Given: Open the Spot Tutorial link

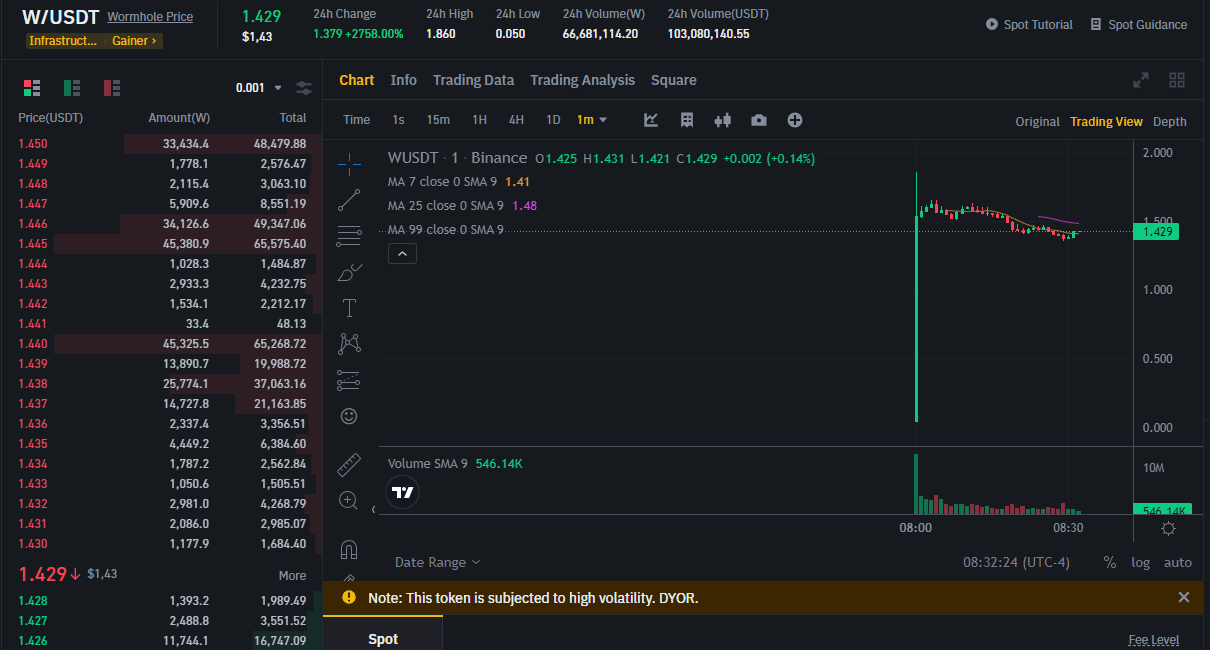Looking at the screenshot, I should (1037, 24).
